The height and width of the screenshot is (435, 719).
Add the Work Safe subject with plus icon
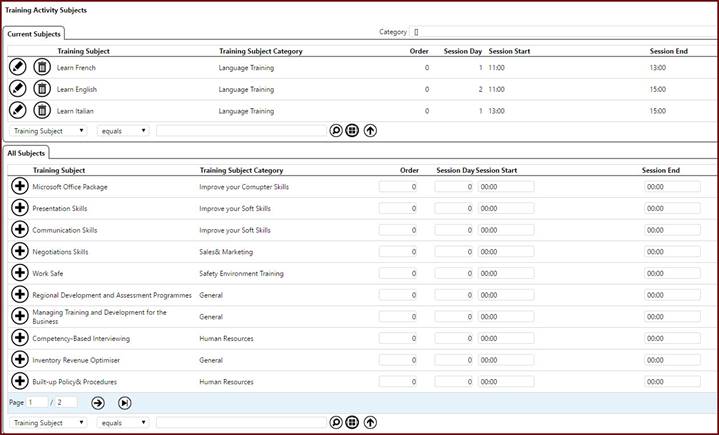19,273
